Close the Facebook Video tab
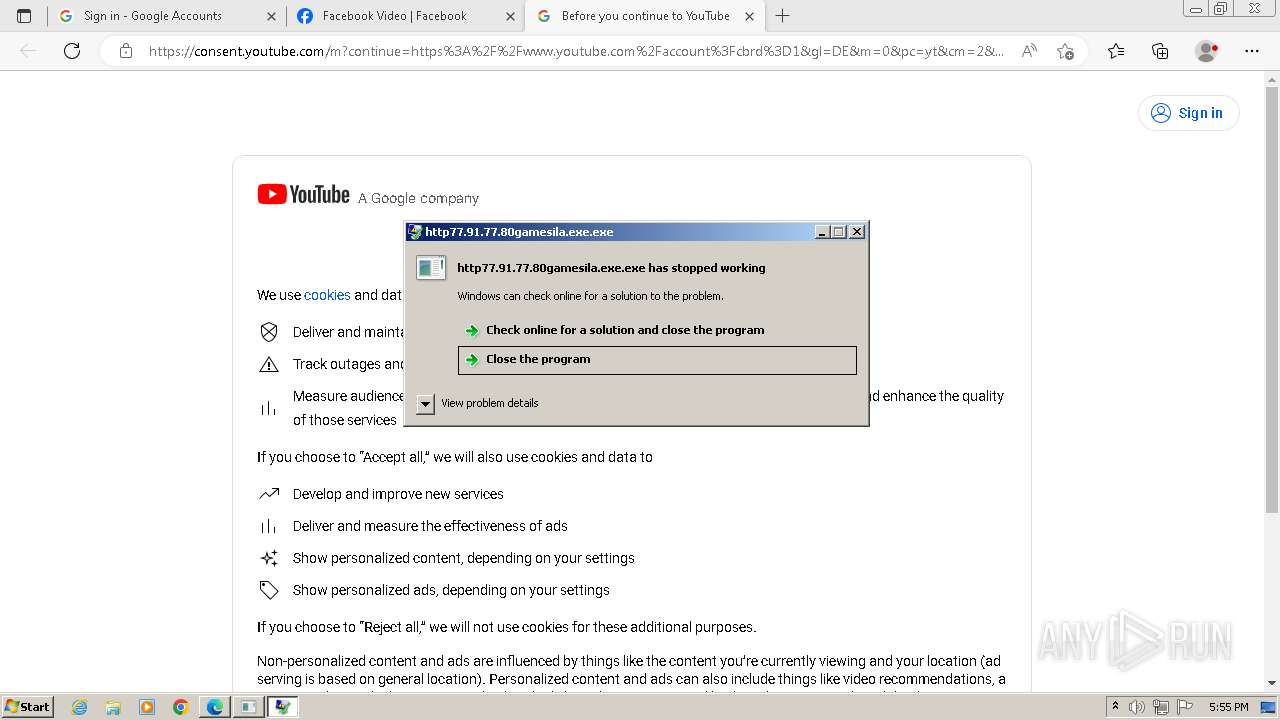Image resolution: width=1280 pixels, height=720 pixels. (510, 16)
